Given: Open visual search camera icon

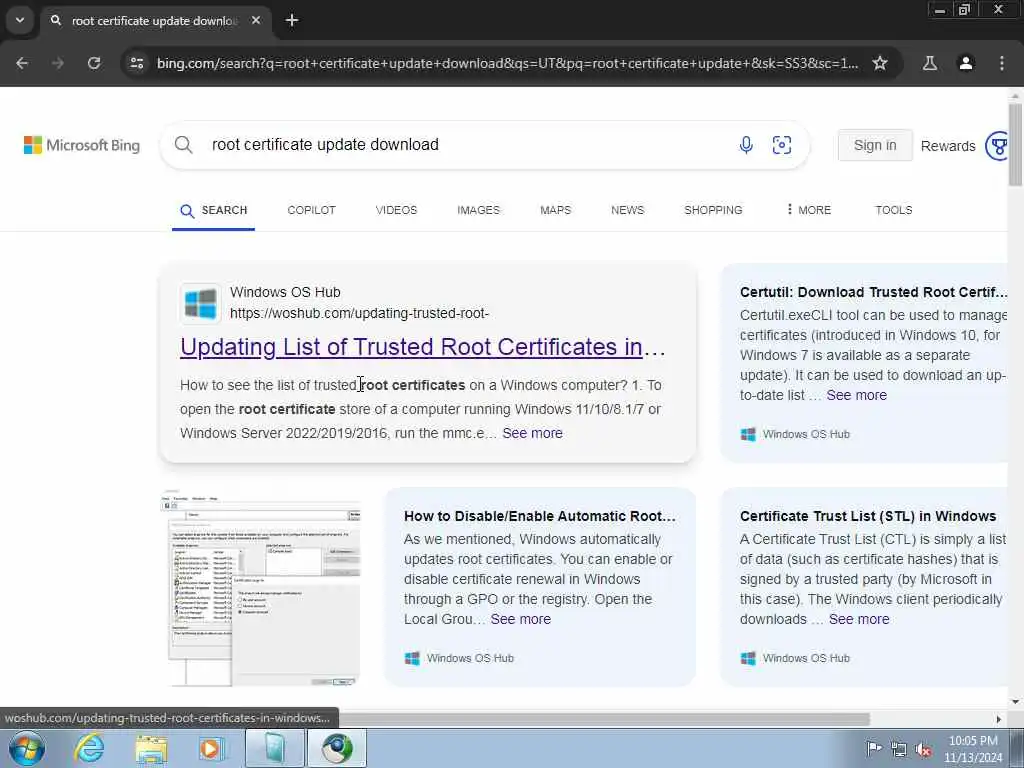Looking at the screenshot, I should 782,145.
